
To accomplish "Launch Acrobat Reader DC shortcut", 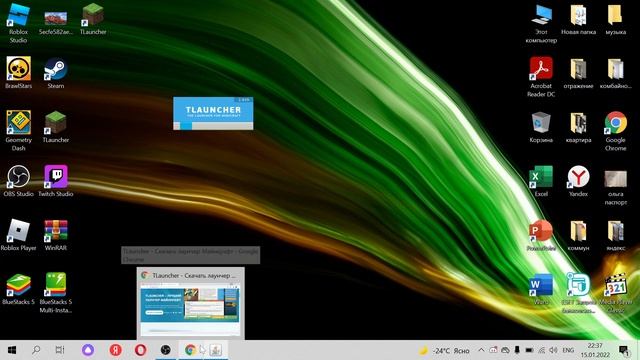I will point(541,77).
